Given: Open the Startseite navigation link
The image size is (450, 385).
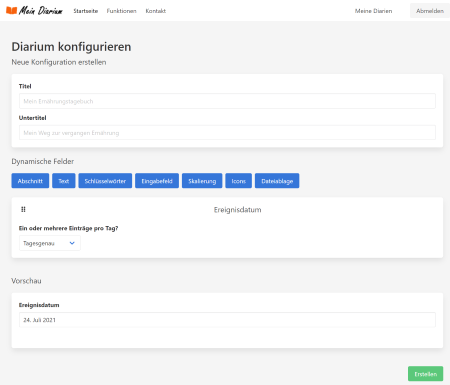Looking at the screenshot, I should click(86, 11).
